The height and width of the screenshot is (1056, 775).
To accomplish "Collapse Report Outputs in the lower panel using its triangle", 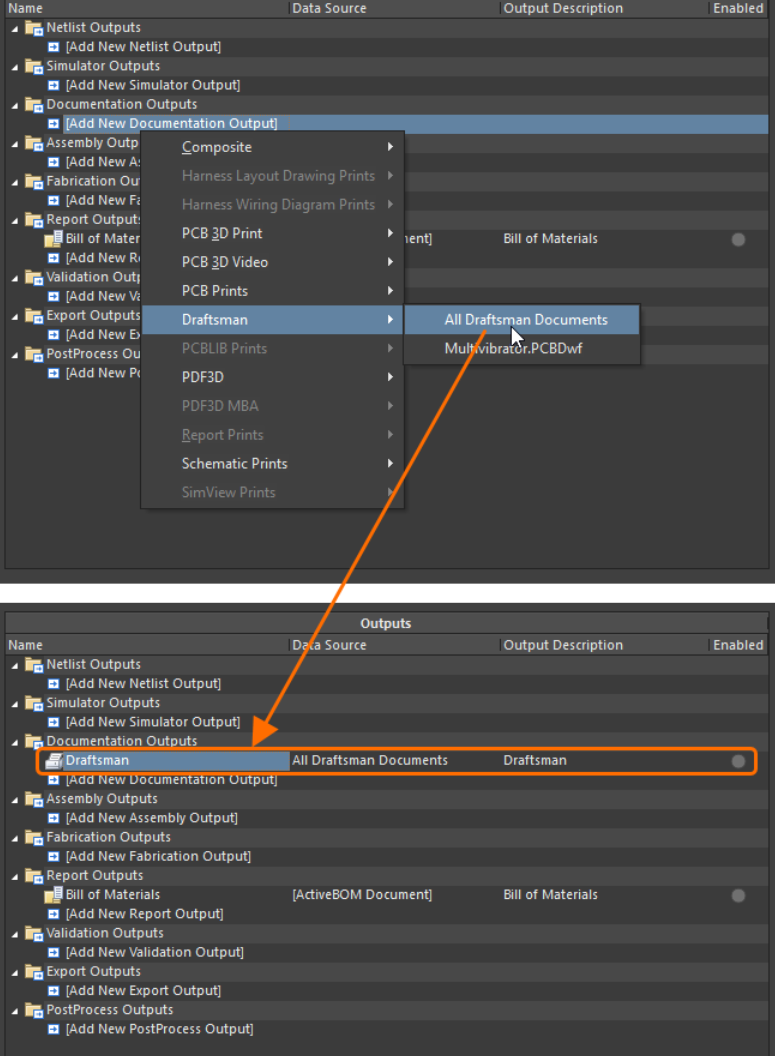I will 15,876.
